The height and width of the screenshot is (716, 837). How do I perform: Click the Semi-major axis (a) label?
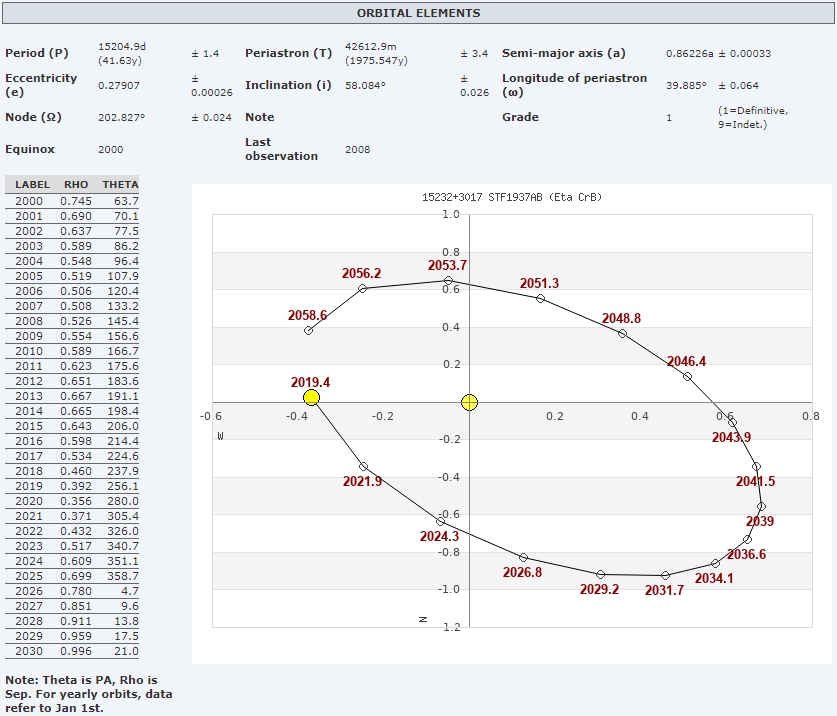point(563,53)
